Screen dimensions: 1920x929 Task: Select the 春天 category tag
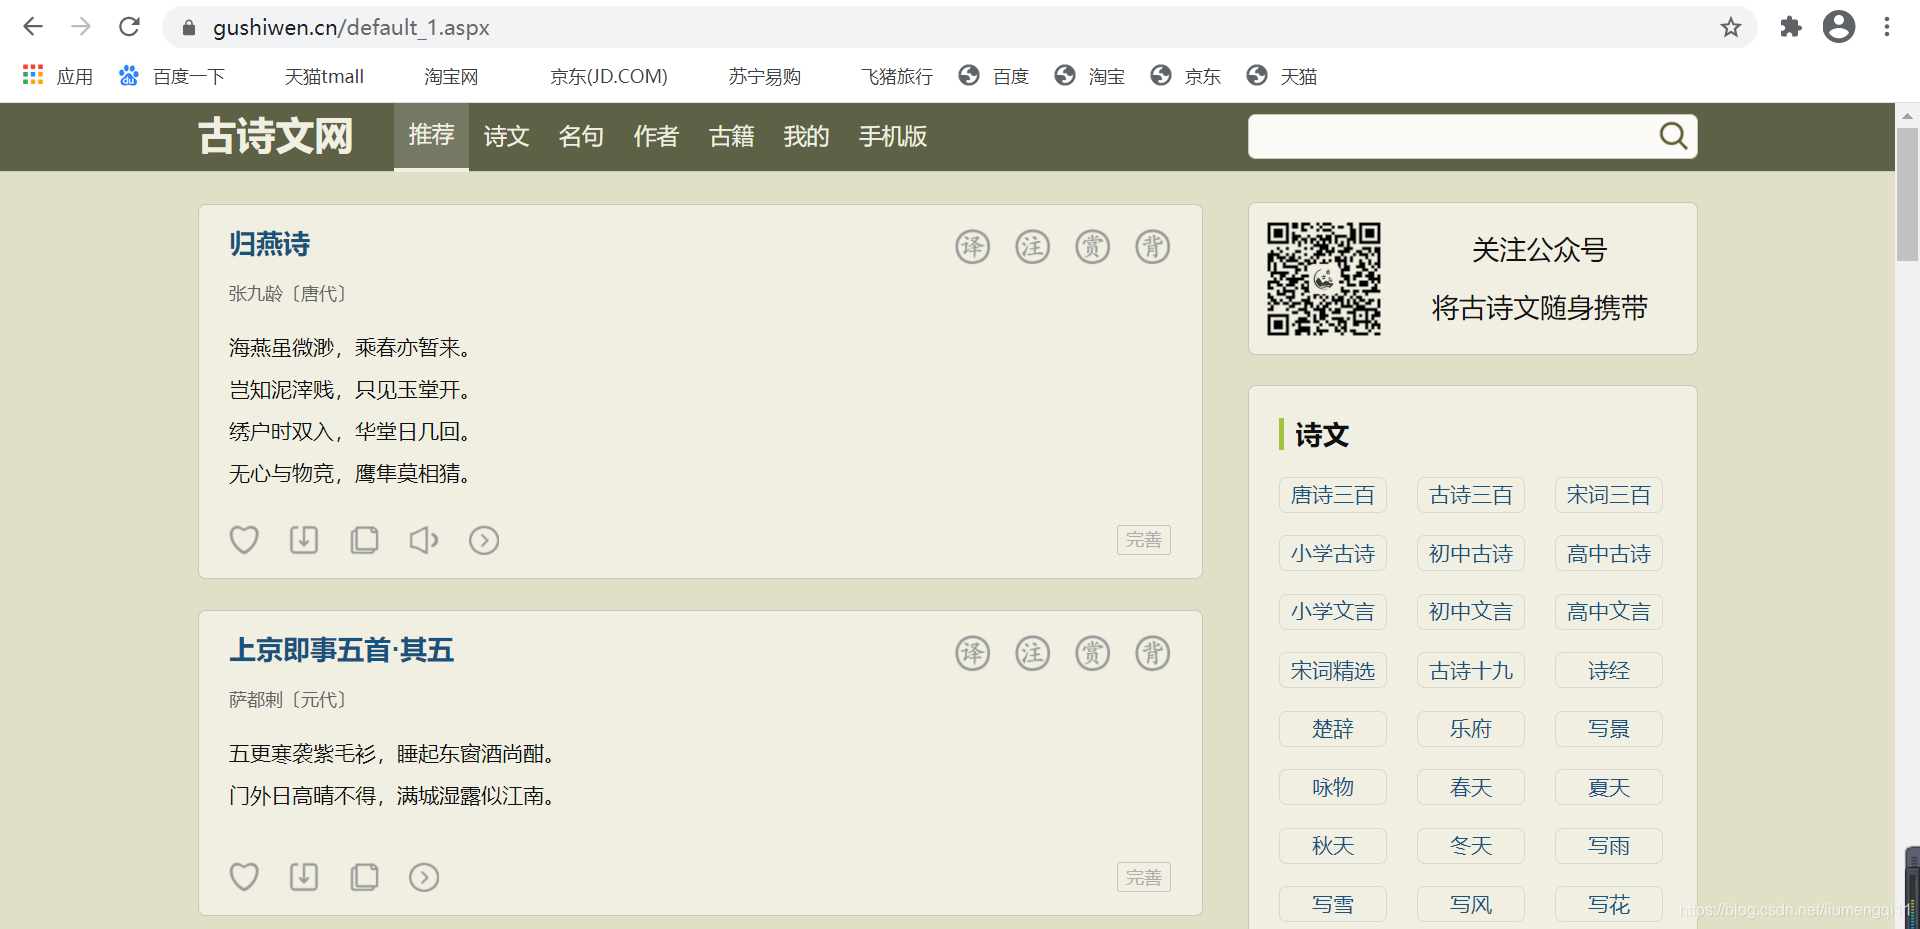[x=1471, y=787]
